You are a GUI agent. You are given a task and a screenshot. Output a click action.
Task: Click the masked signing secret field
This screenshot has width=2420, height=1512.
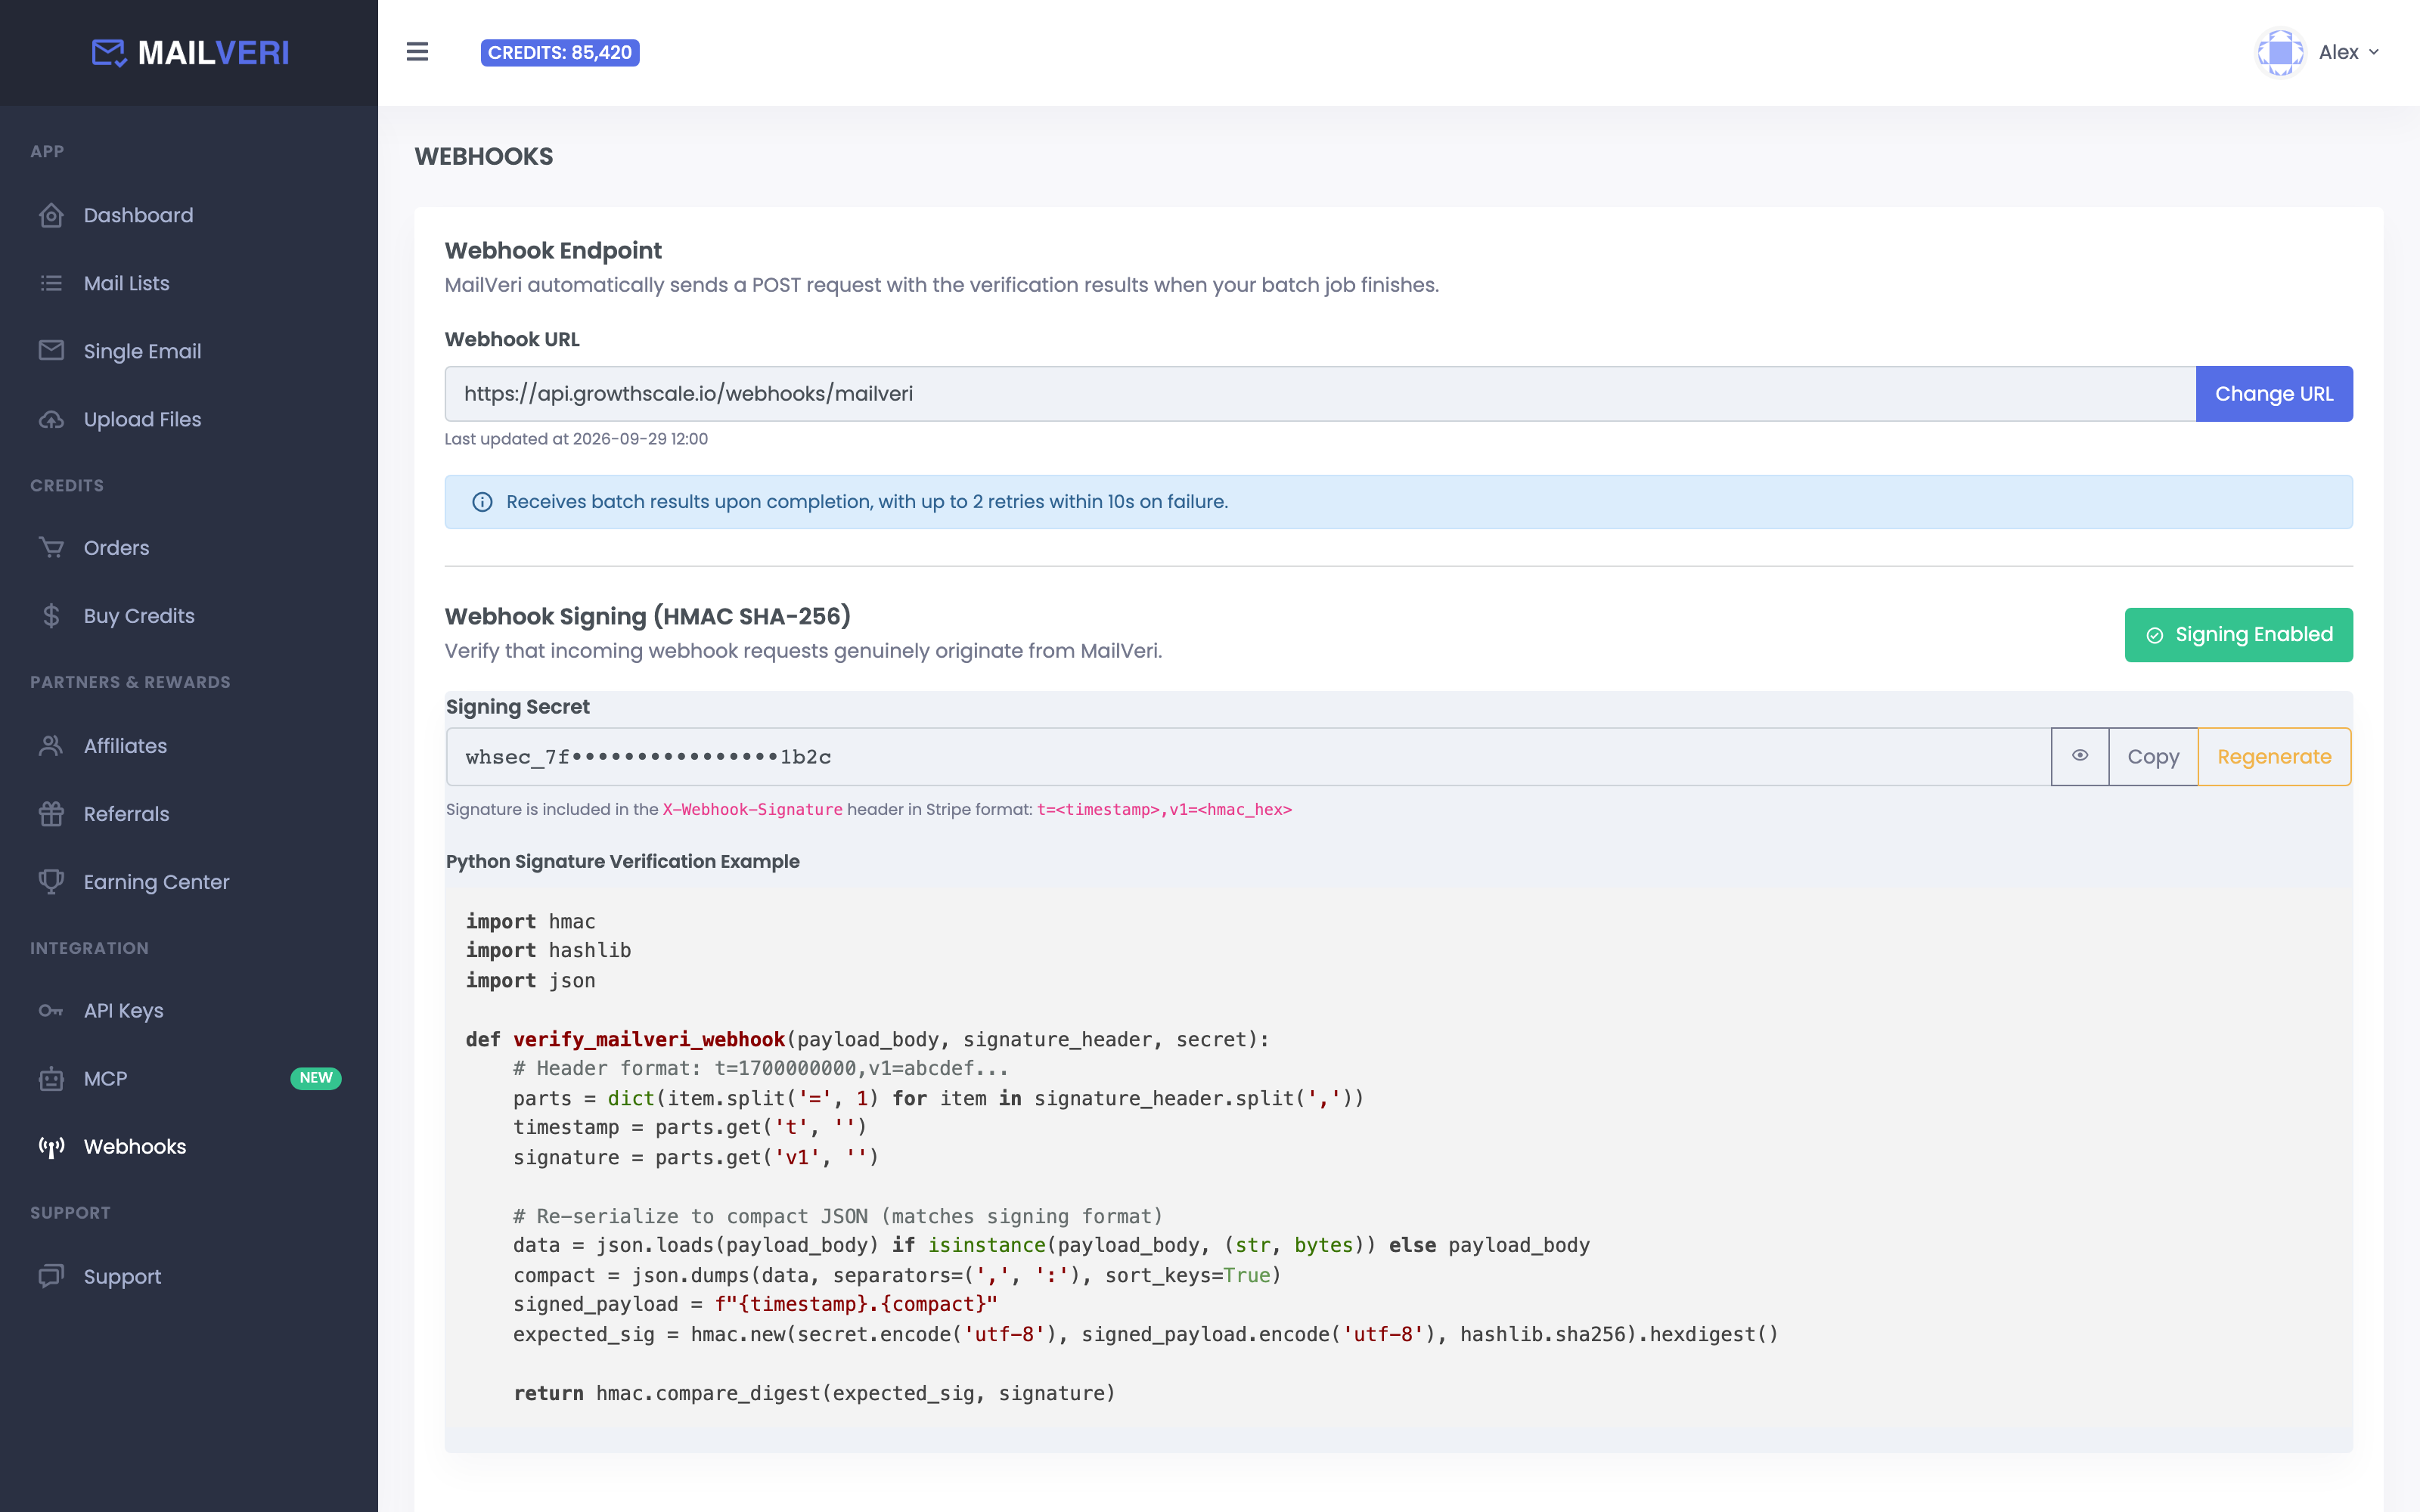point(1248,756)
